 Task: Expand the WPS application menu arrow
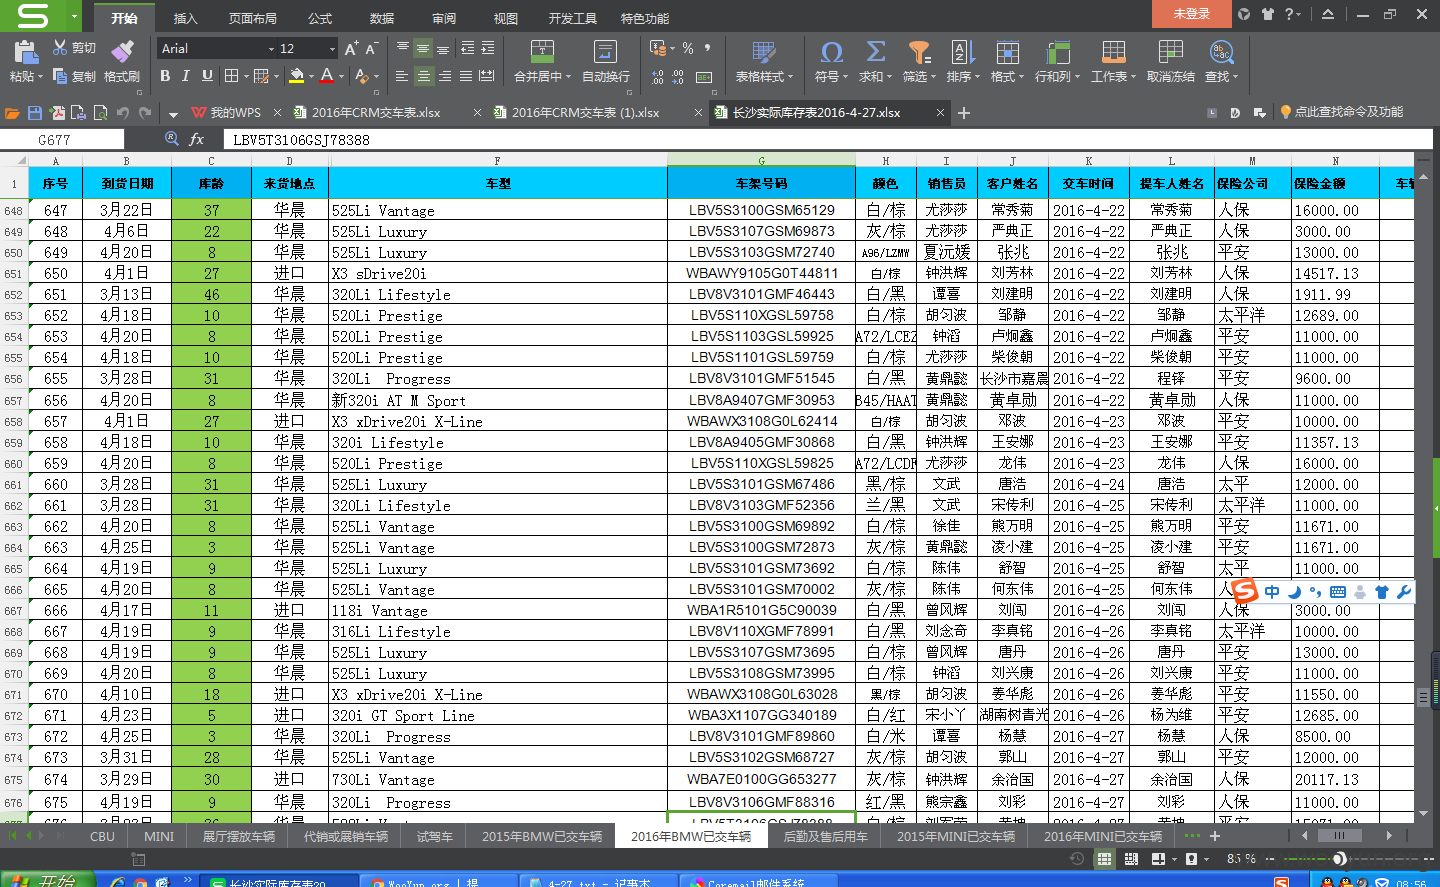tap(74, 16)
